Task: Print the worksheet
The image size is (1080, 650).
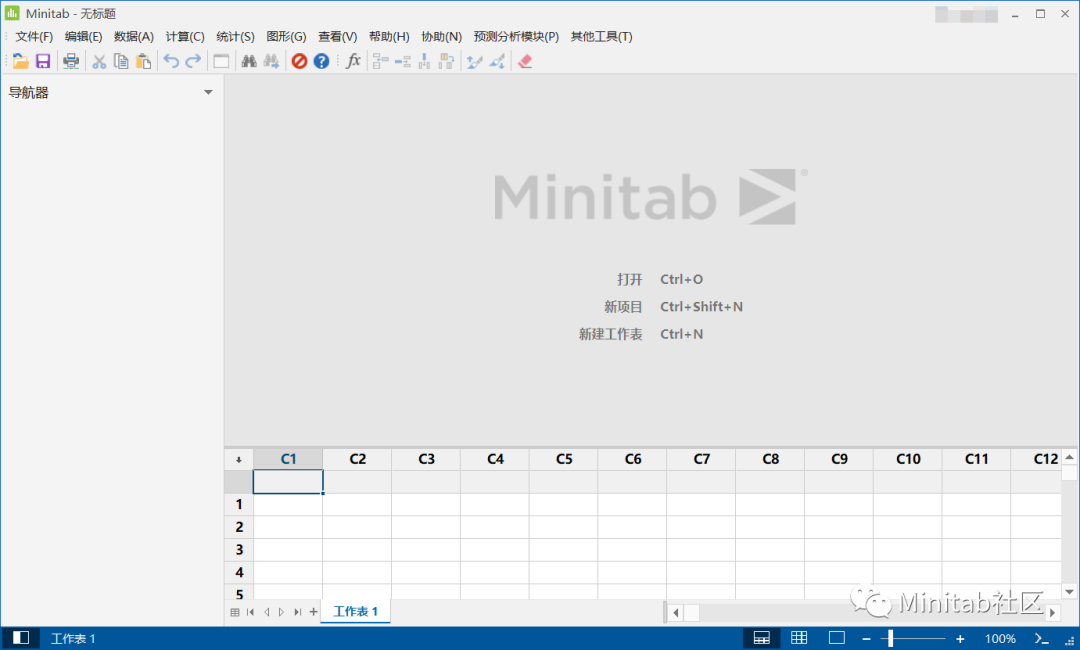Action: (x=71, y=61)
